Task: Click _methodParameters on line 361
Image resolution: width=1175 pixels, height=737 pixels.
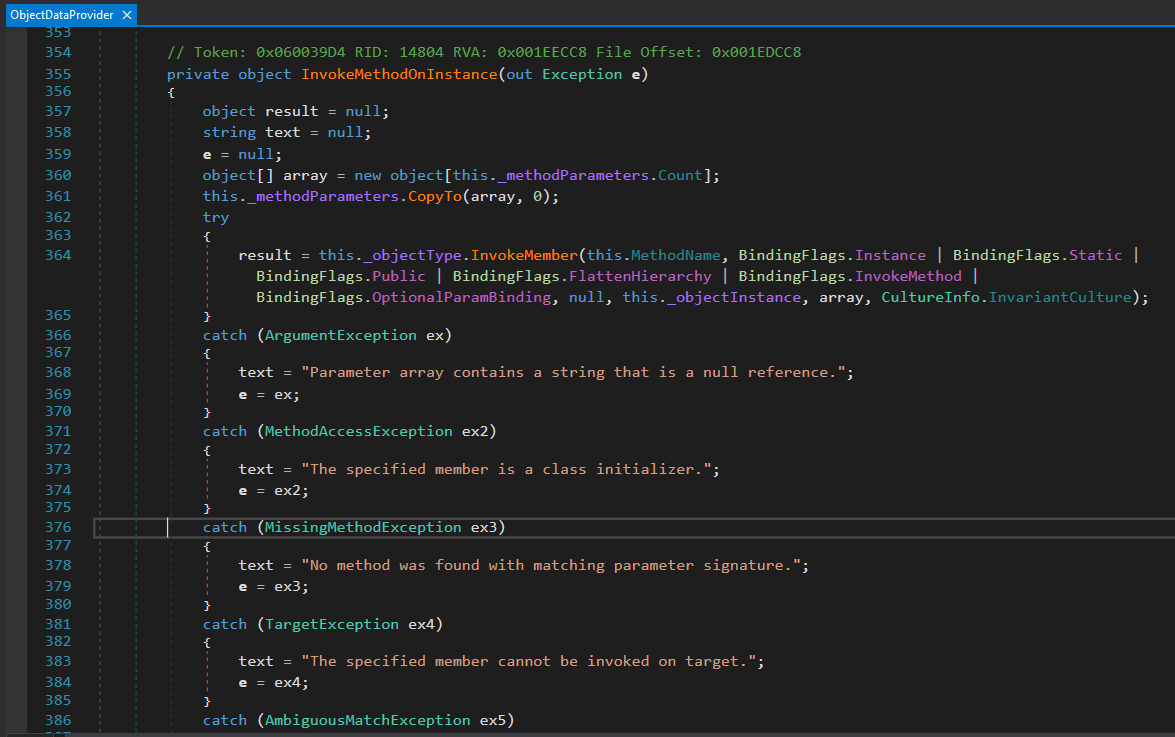Action: [323, 196]
